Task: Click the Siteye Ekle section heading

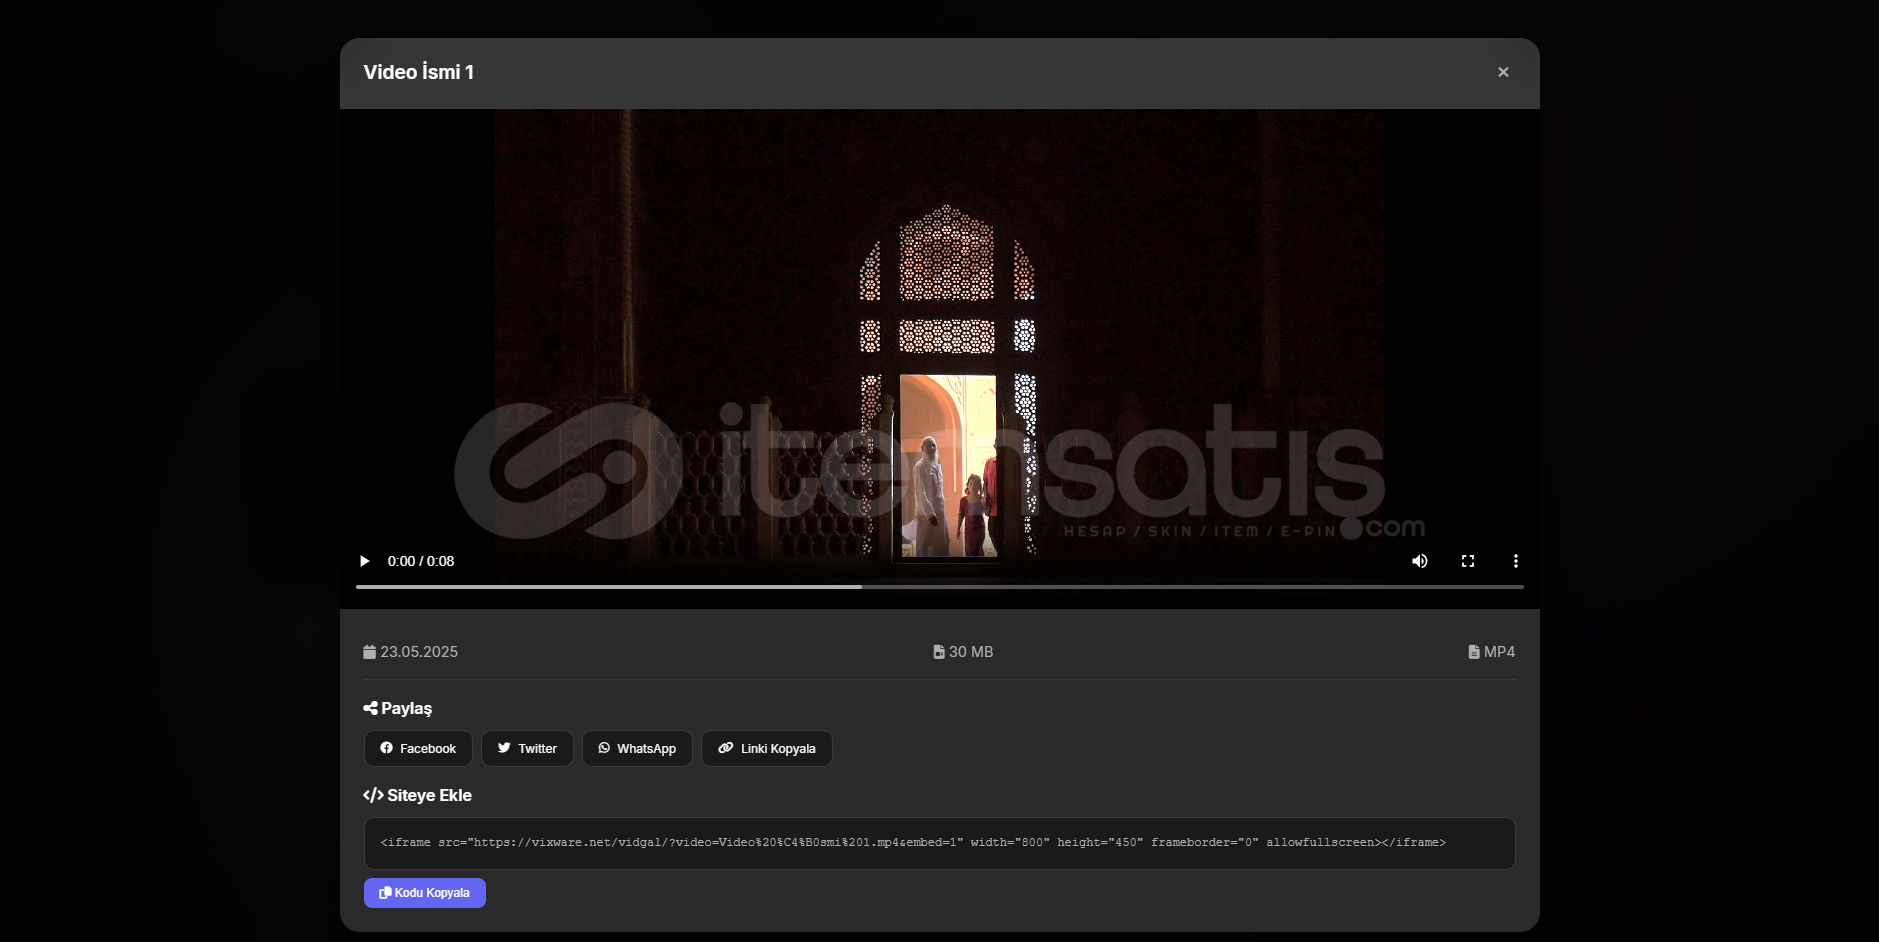Action: [418, 796]
